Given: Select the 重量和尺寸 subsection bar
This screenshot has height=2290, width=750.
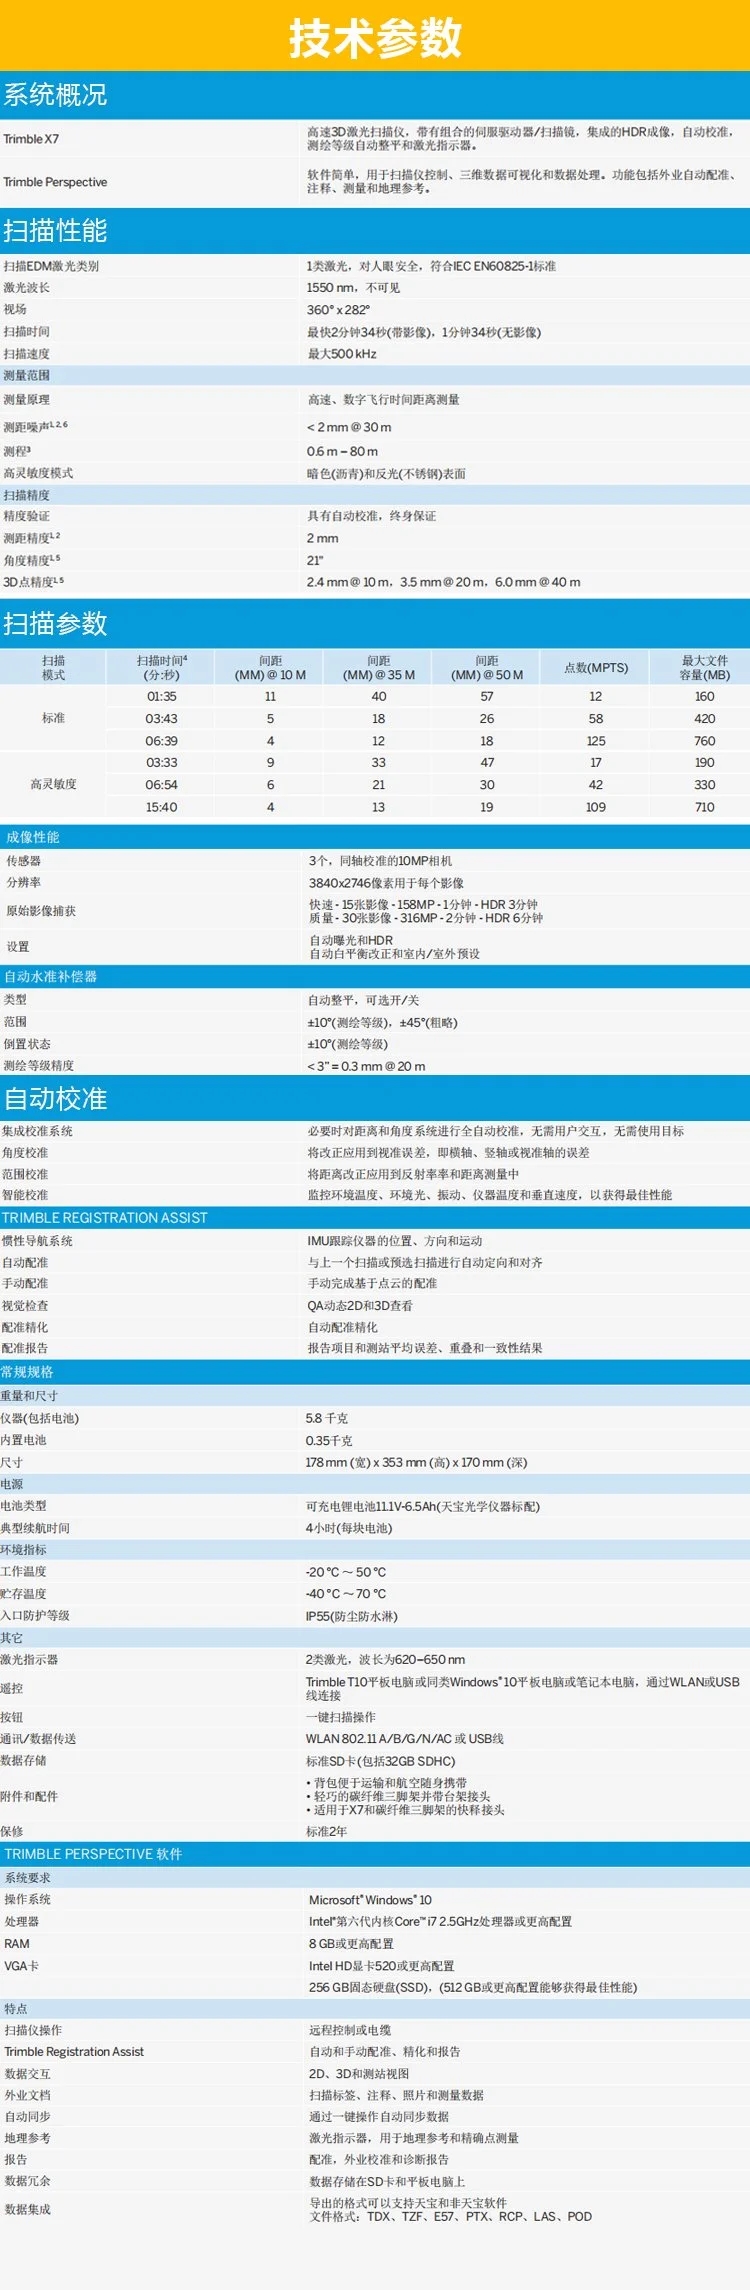Looking at the screenshot, I should pos(375,1396).
